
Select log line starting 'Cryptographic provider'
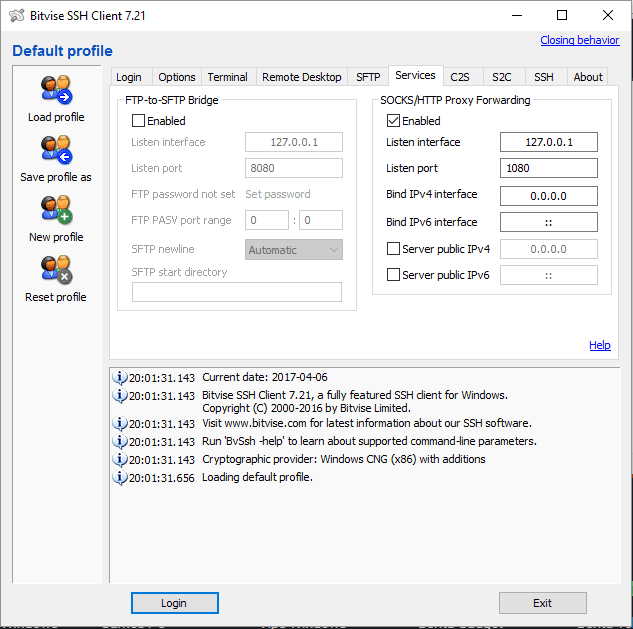coord(344,459)
